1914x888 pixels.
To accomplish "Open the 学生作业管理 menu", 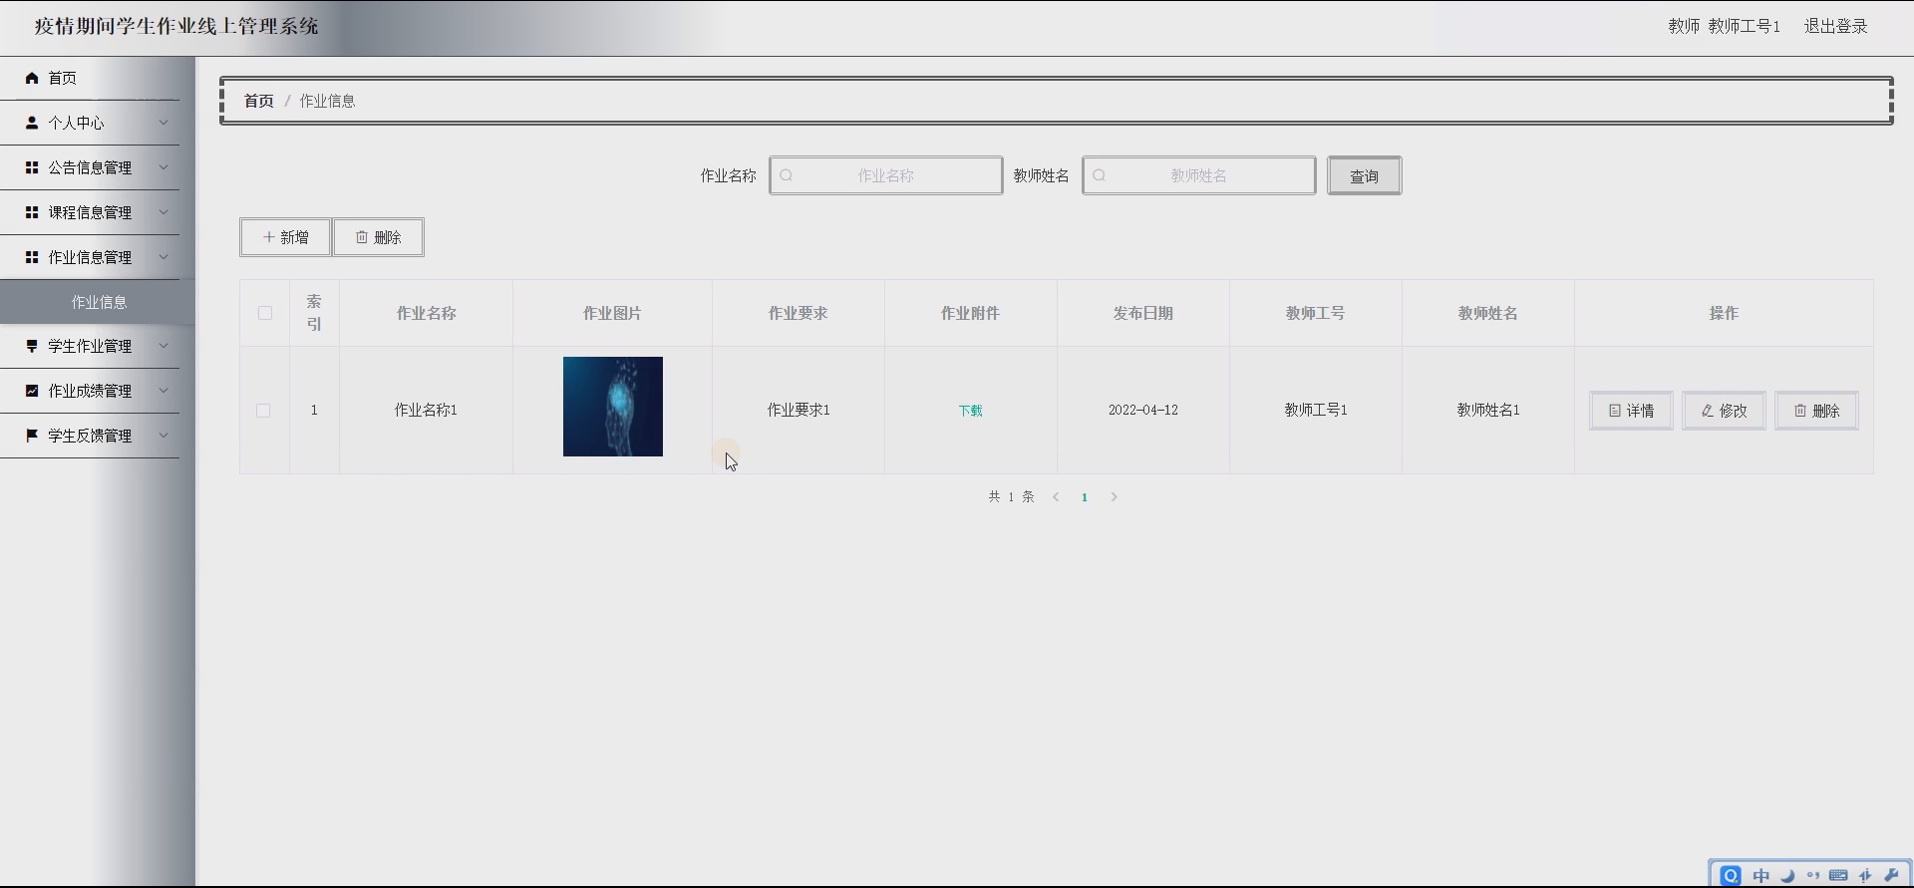I will [90, 346].
